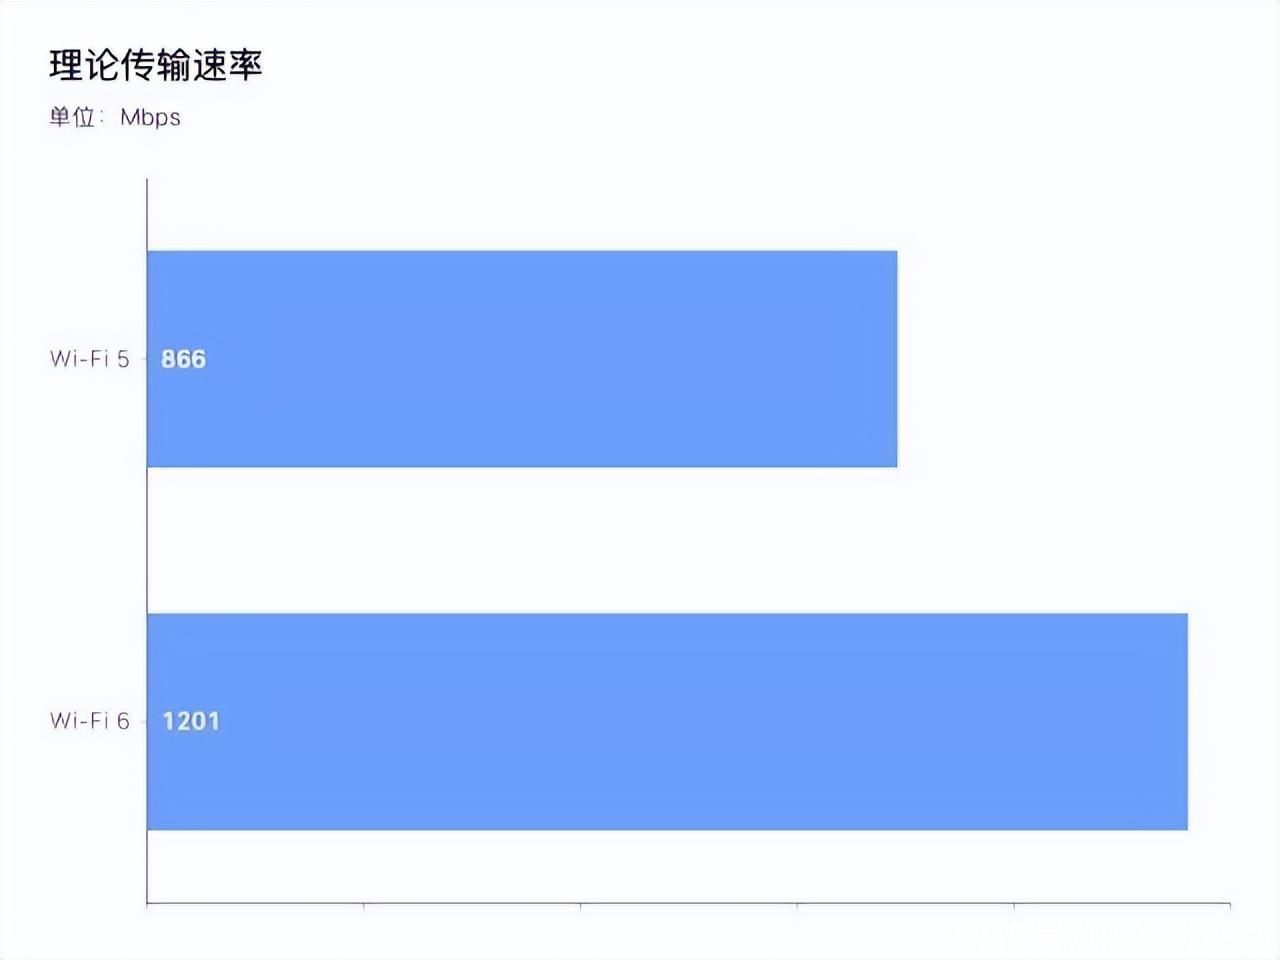Click the chart title 理论传输速率
The image size is (1280, 960).
(x=156, y=65)
